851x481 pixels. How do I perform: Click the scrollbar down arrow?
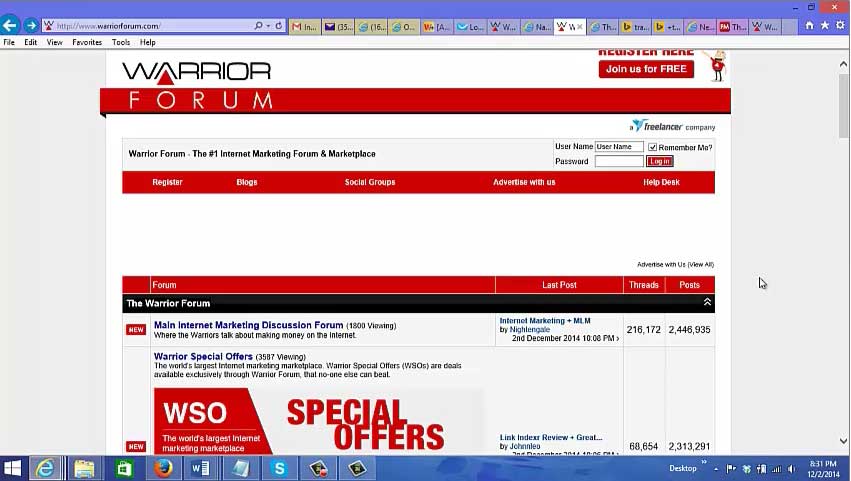844,441
